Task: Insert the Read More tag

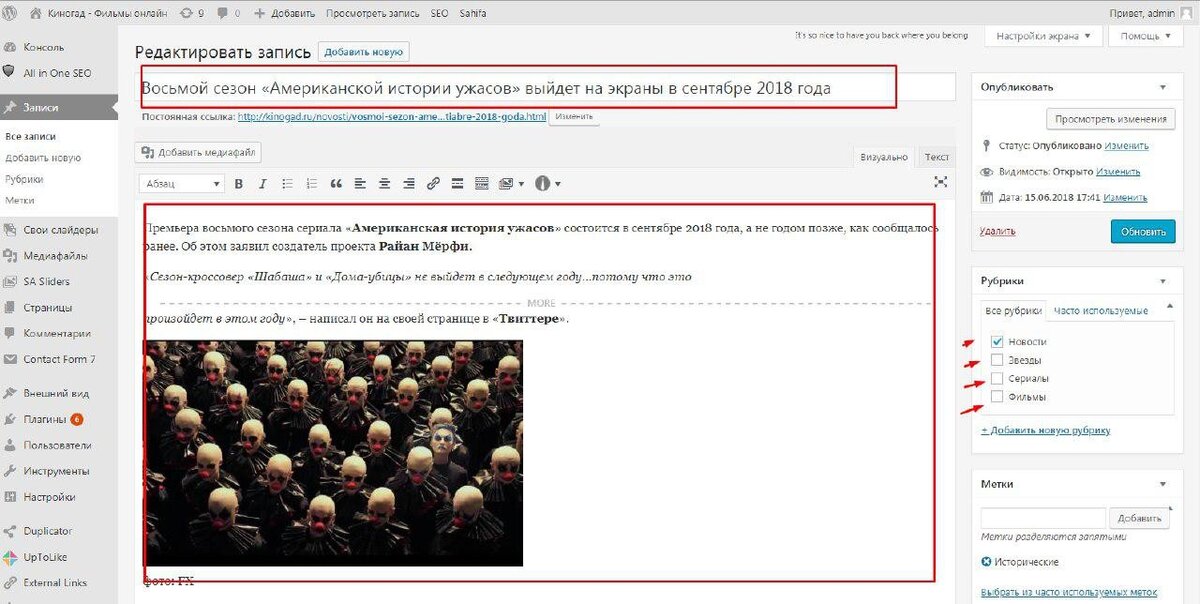Action: tap(457, 184)
